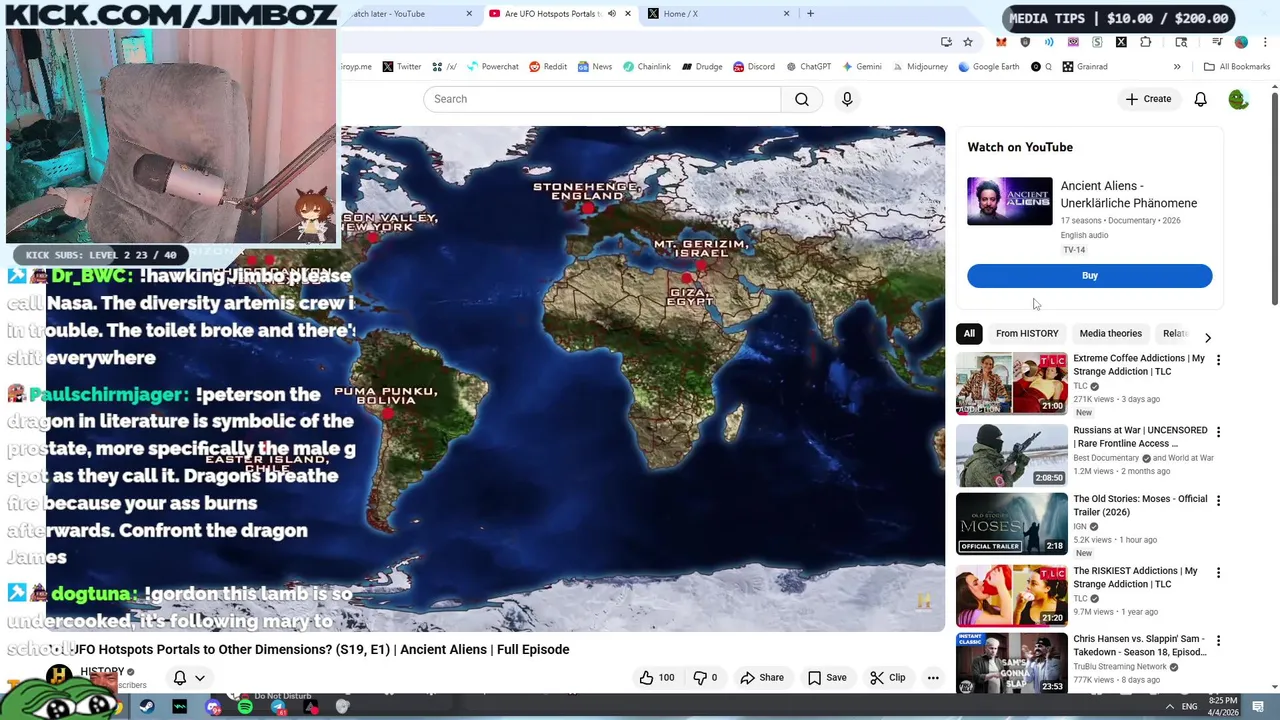Viewport: 1280px width, 720px height.
Task: Open the MetaMask fox extension
Action: point(1001,42)
